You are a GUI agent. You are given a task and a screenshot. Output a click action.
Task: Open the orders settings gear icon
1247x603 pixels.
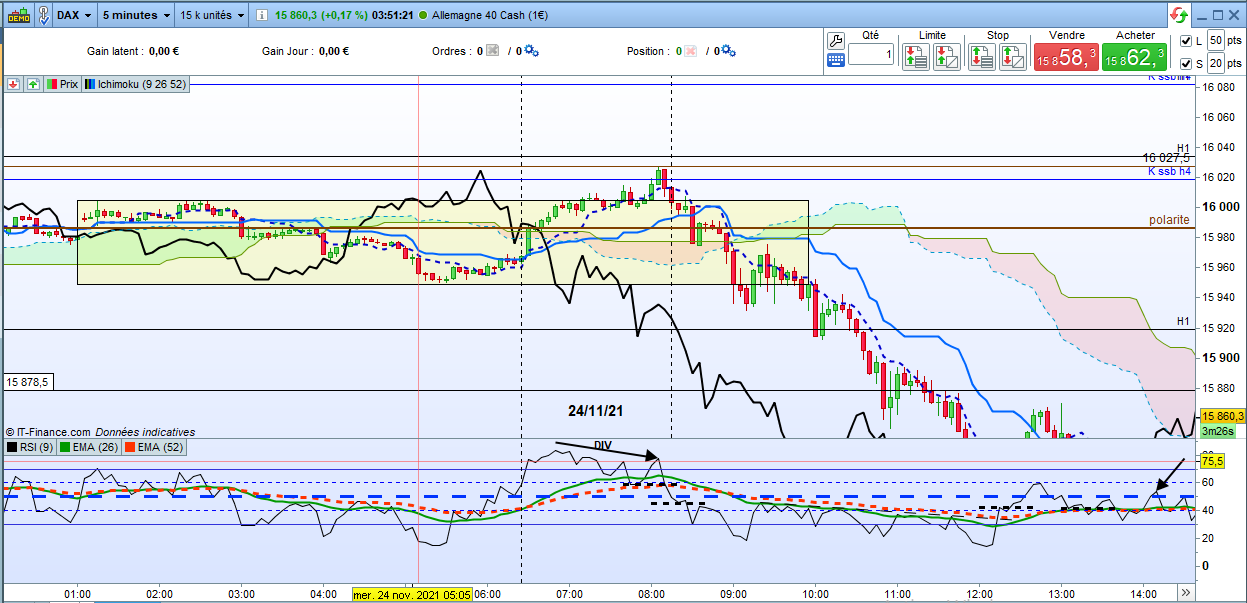coord(531,51)
